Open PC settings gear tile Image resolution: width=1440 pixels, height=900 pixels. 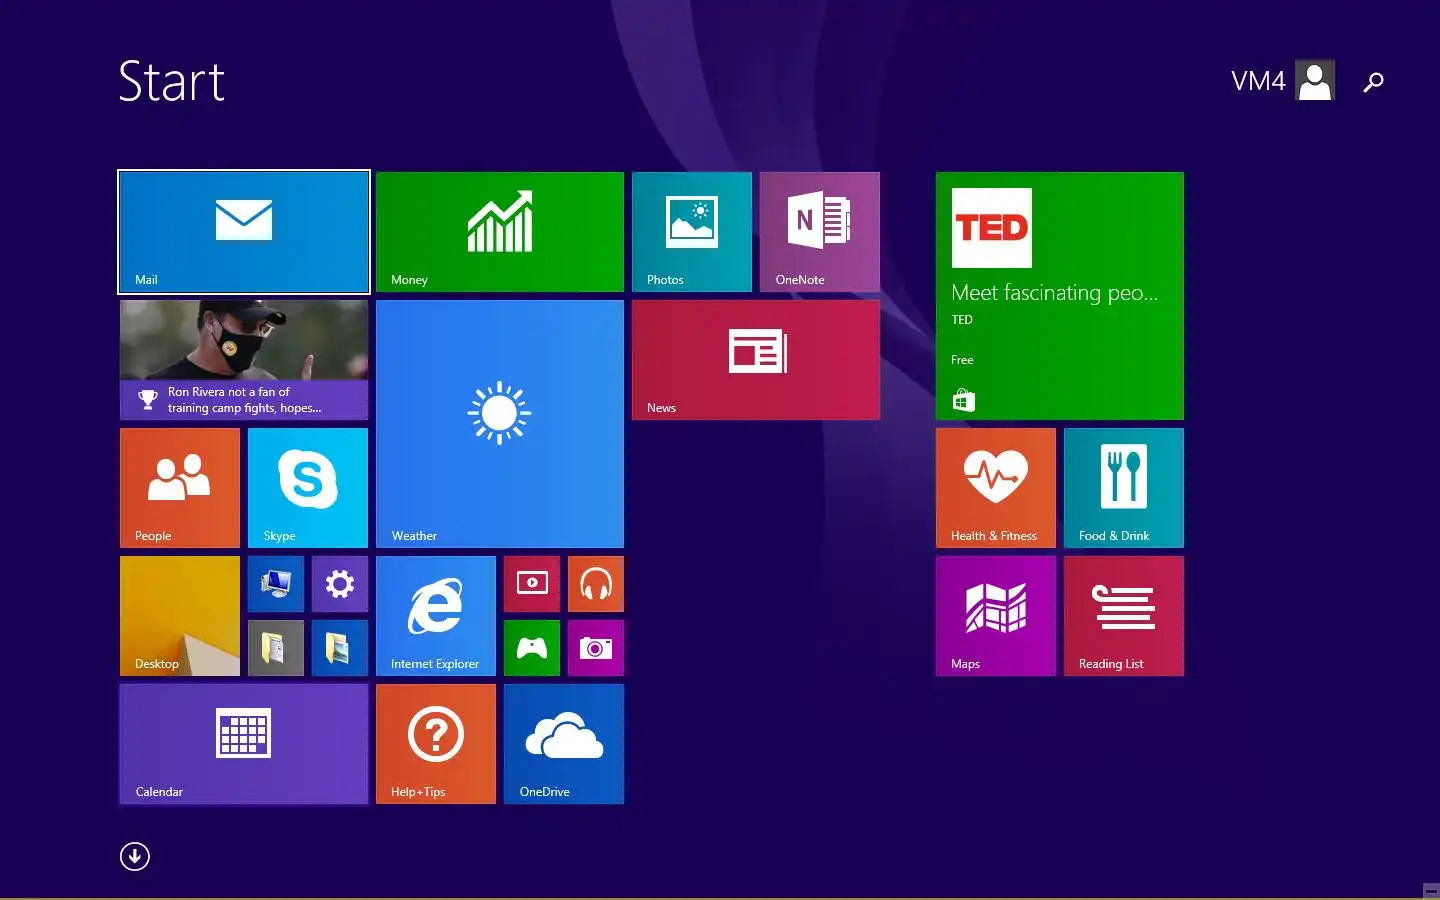pyautogui.click(x=340, y=584)
